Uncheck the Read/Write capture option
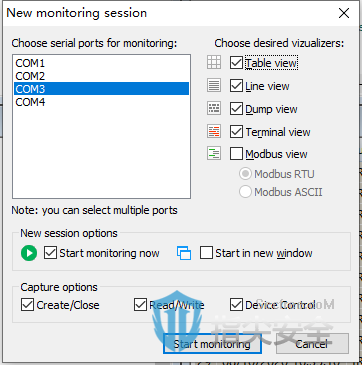 tap(140, 305)
